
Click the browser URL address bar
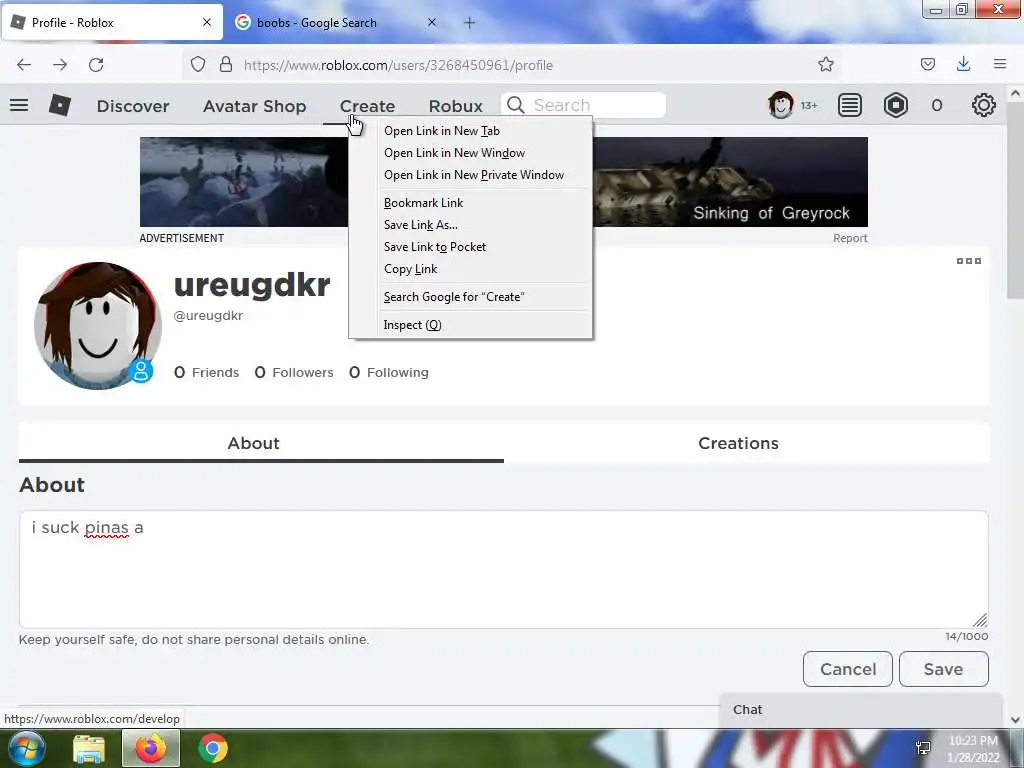point(509,65)
